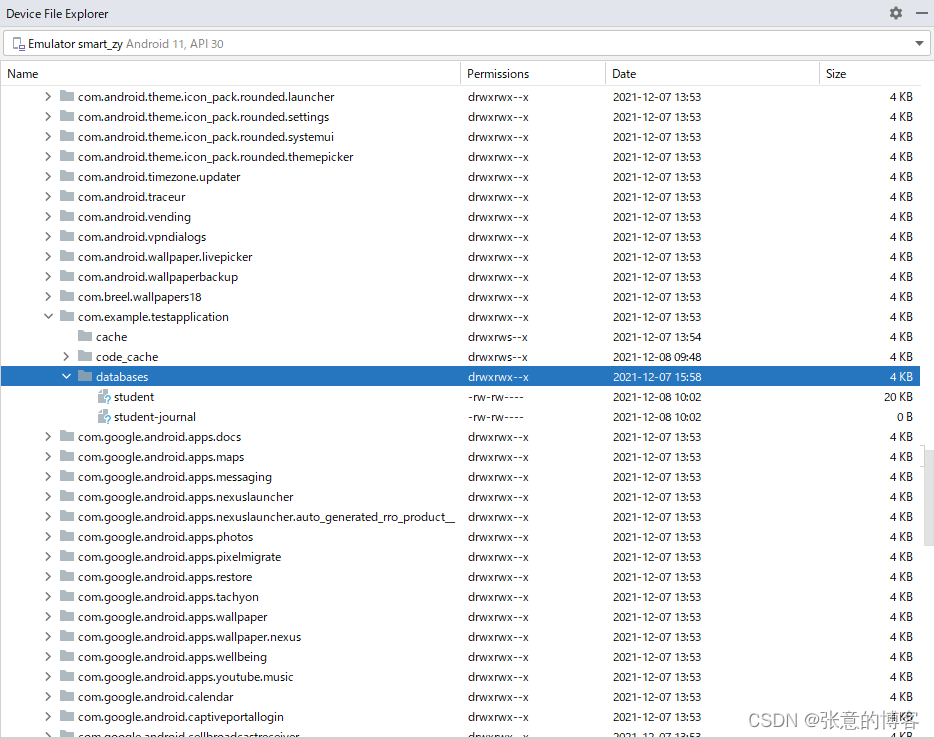Screen dimensions: 934x739
Task: Click the databases folder icon
Action: click(85, 376)
